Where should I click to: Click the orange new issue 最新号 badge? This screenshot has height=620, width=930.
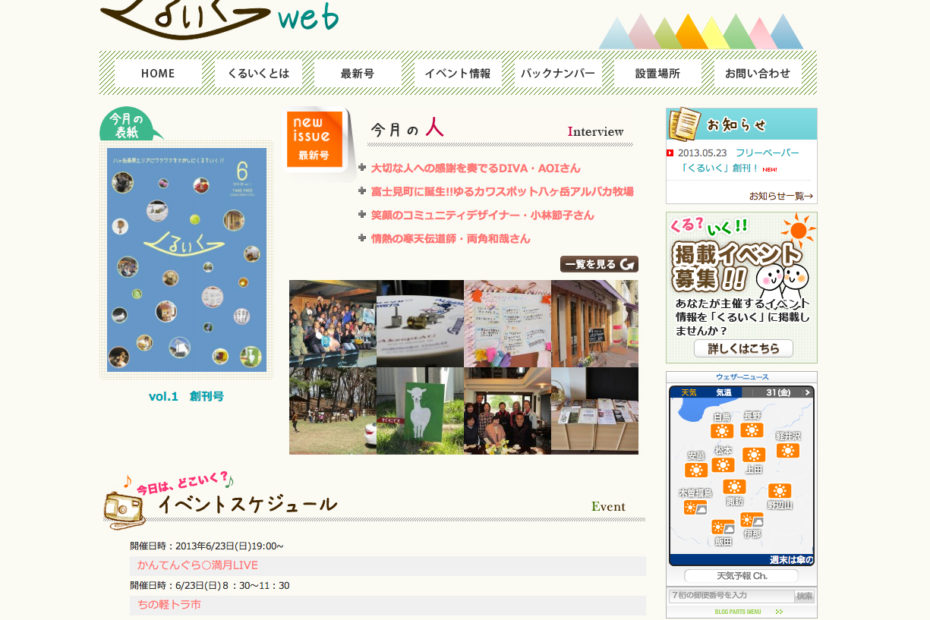[314, 140]
